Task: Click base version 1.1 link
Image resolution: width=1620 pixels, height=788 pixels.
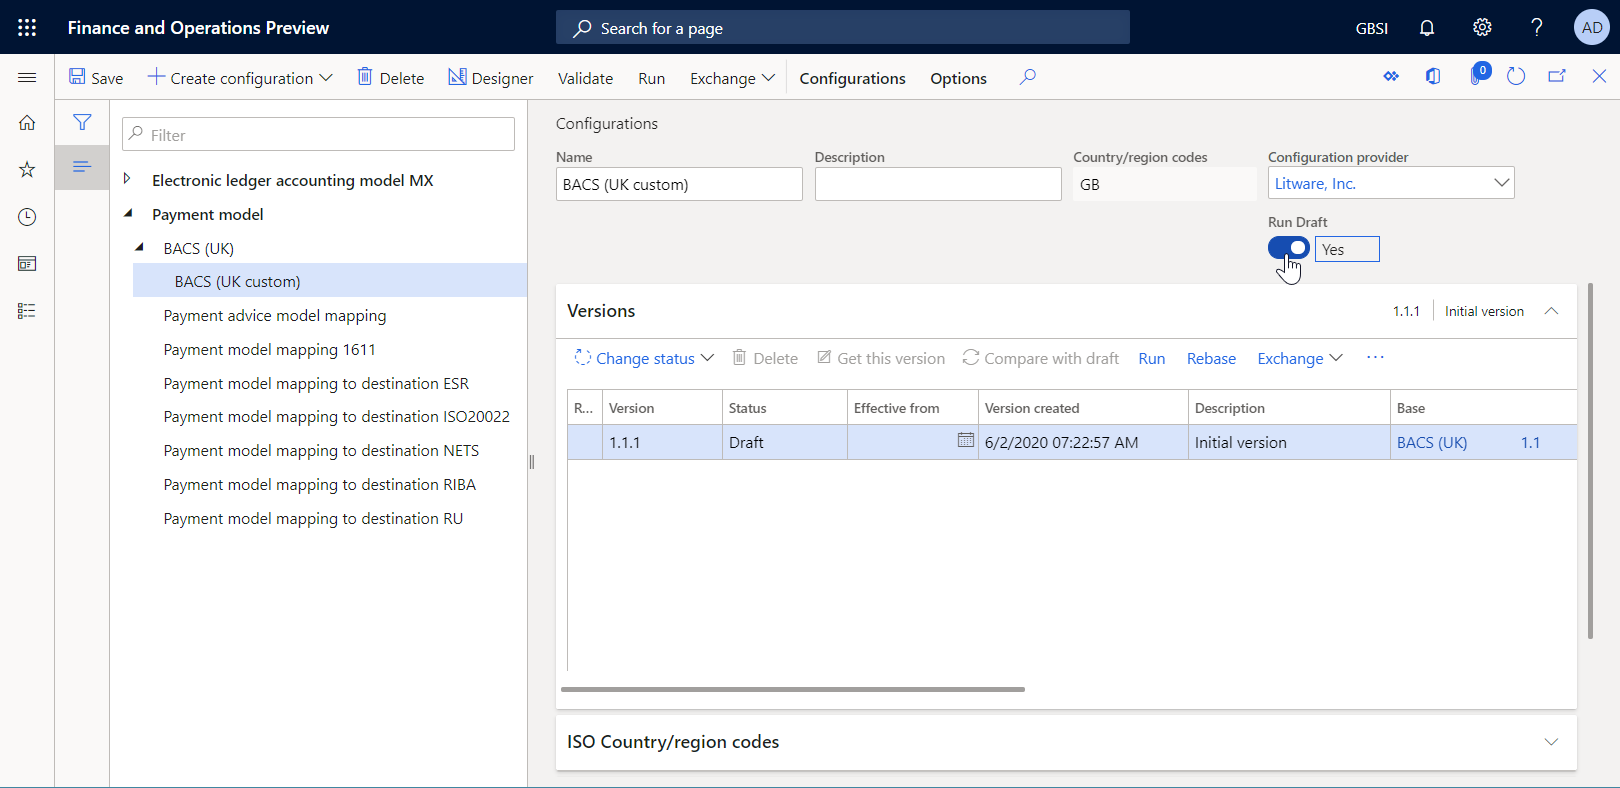Action: [1530, 442]
